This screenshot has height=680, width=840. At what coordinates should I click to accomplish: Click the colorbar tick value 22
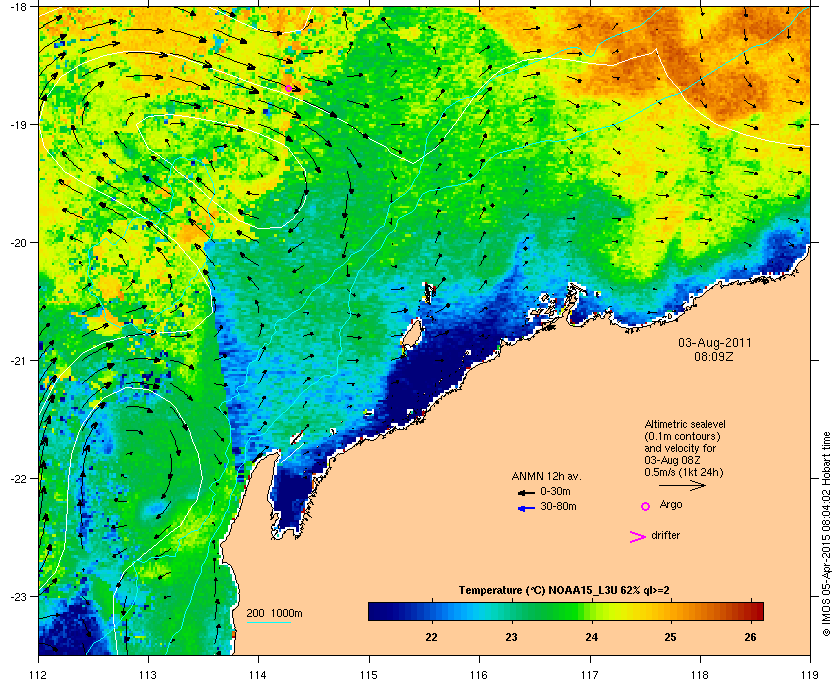click(x=431, y=637)
